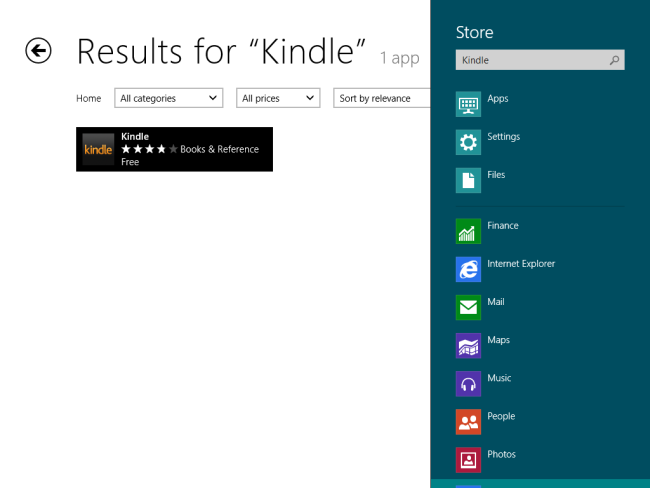Viewport: 650px width, 488px height.
Task: Click the Kindle search input field
Action: pos(540,60)
